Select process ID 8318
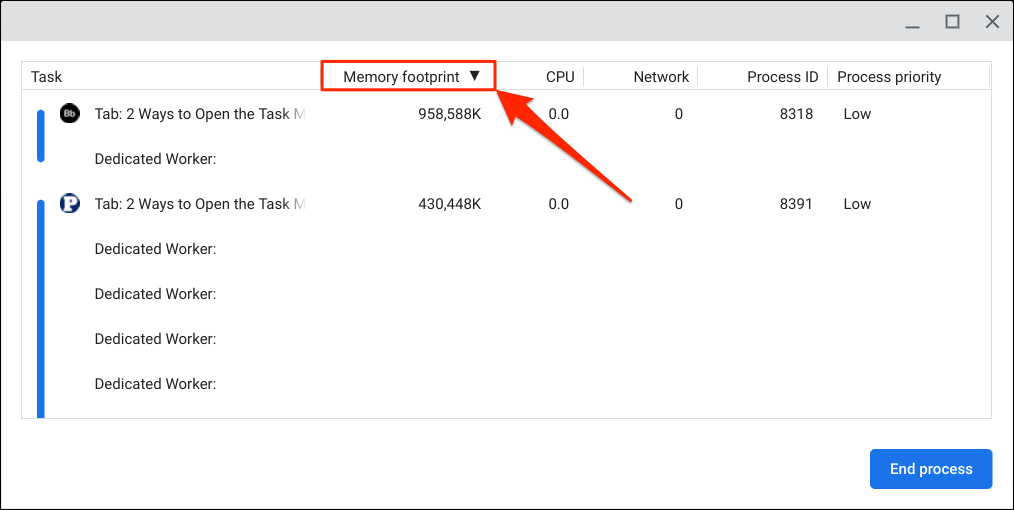The height and width of the screenshot is (510, 1014). coord(796,114)
